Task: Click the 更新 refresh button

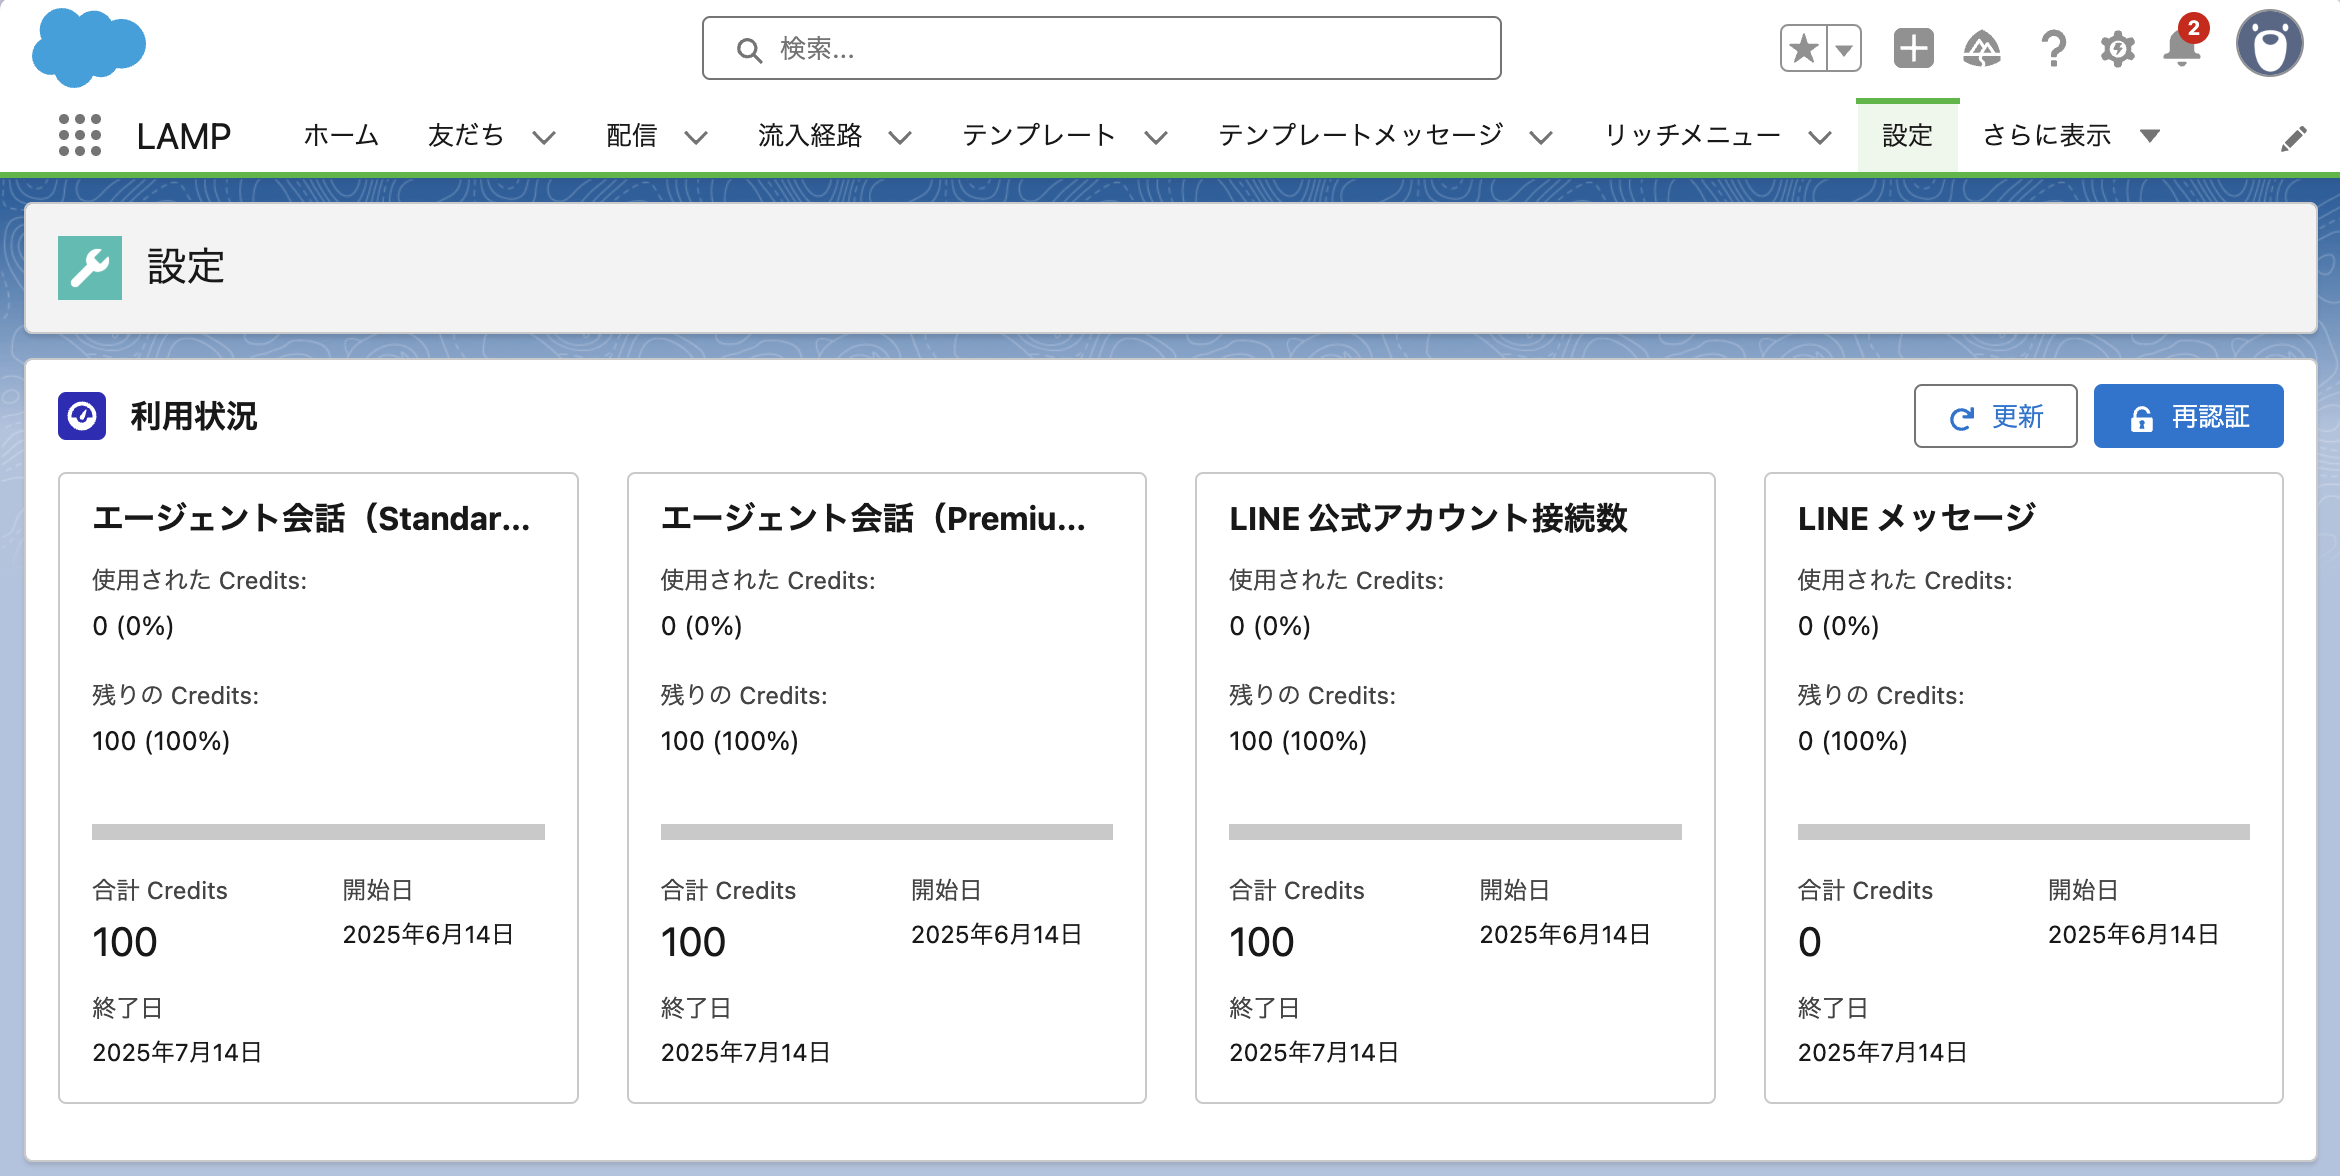Action: pyautogui.click(x=1995, y=416)
